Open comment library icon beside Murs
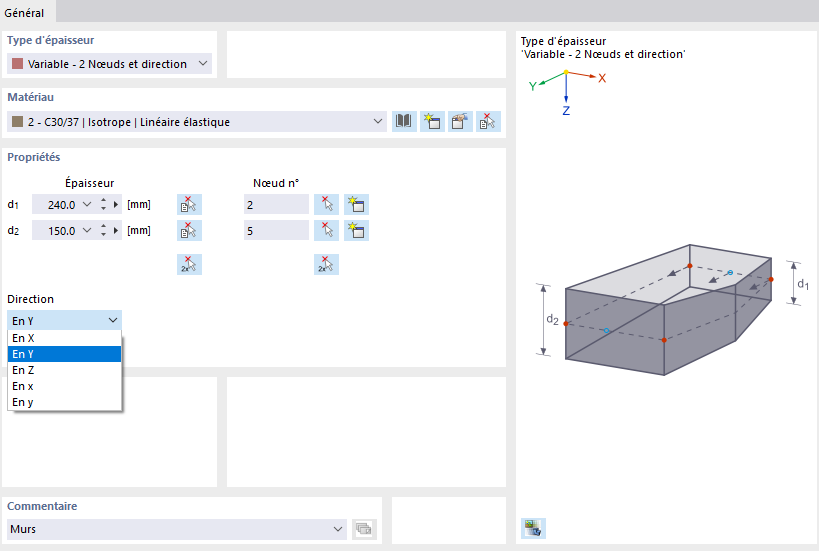This screenshot has width=819, height=551. 364,529
